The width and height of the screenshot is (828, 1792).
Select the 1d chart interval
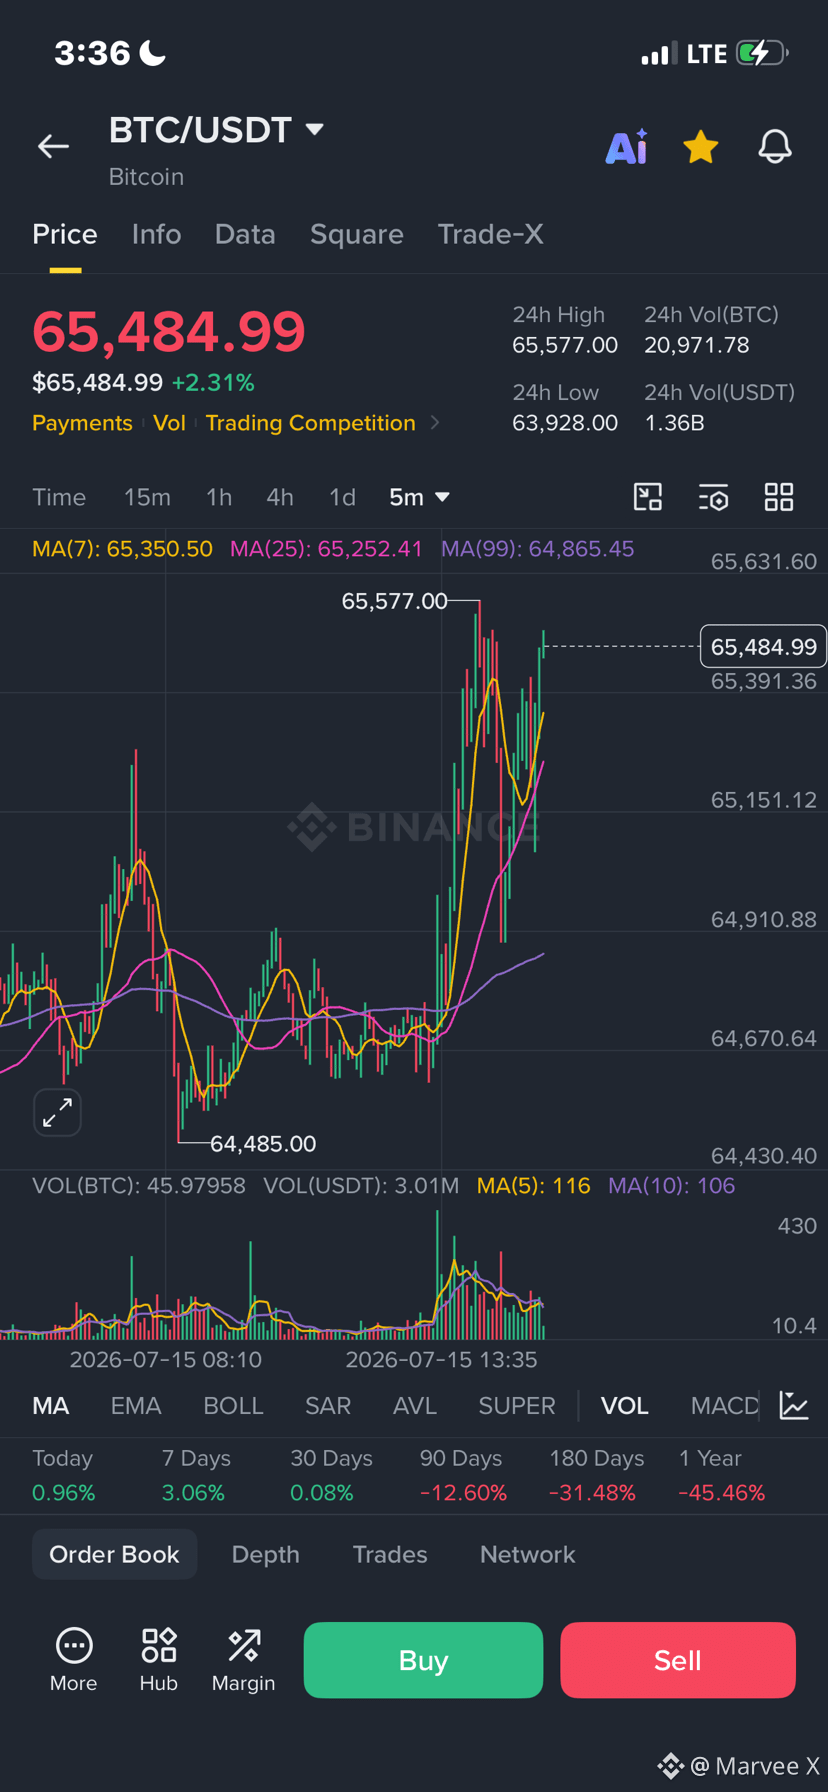342,497
